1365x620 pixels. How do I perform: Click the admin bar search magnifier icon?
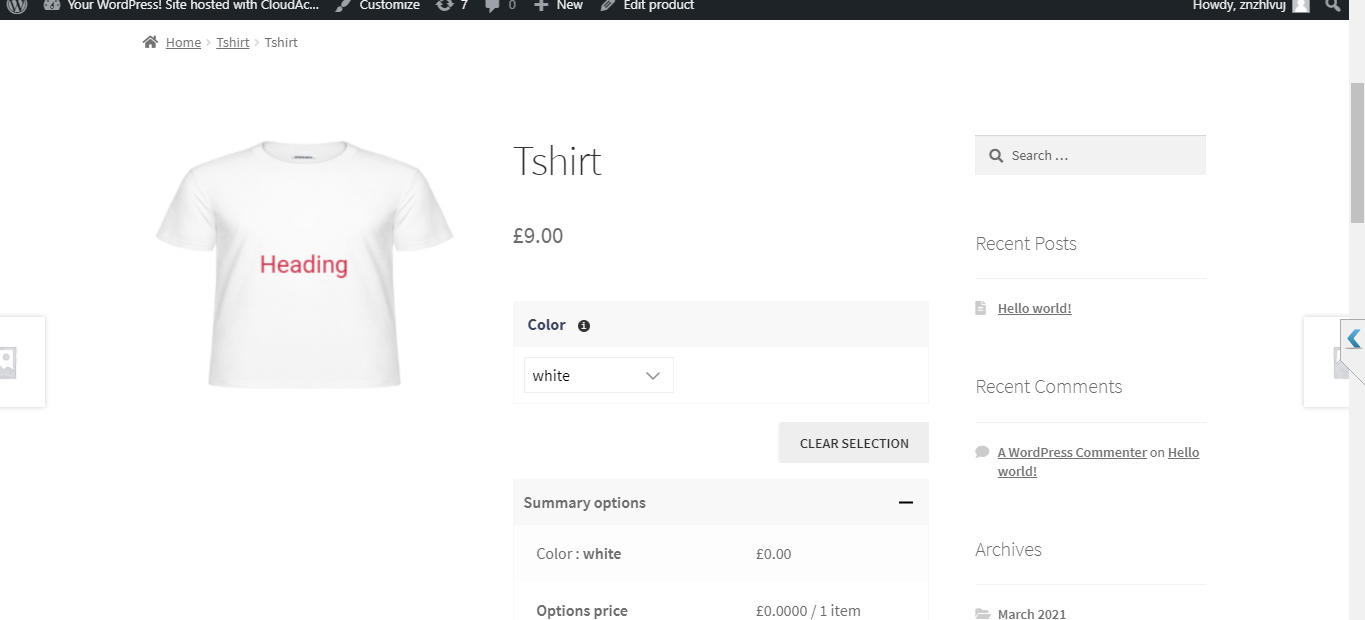[x=1332, y=6]
